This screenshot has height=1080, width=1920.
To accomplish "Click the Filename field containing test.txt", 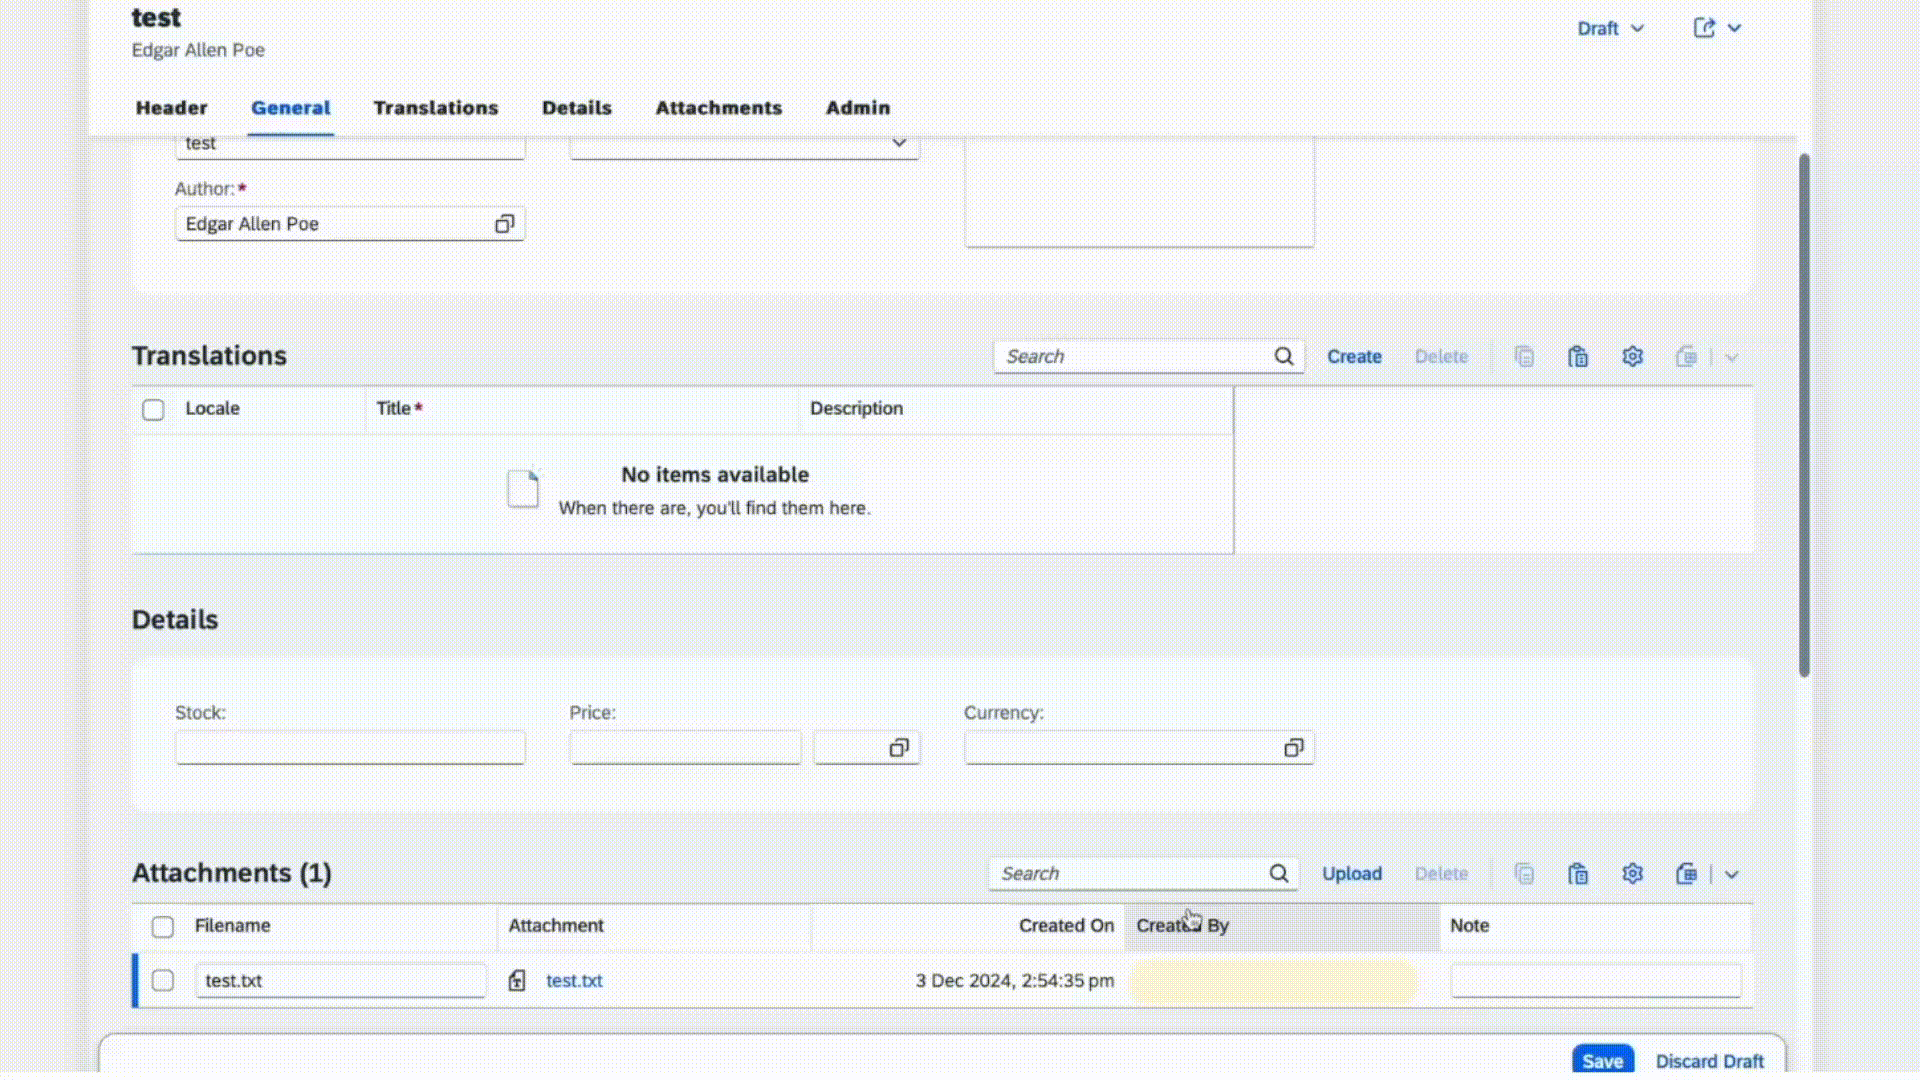I will [340, 981].
